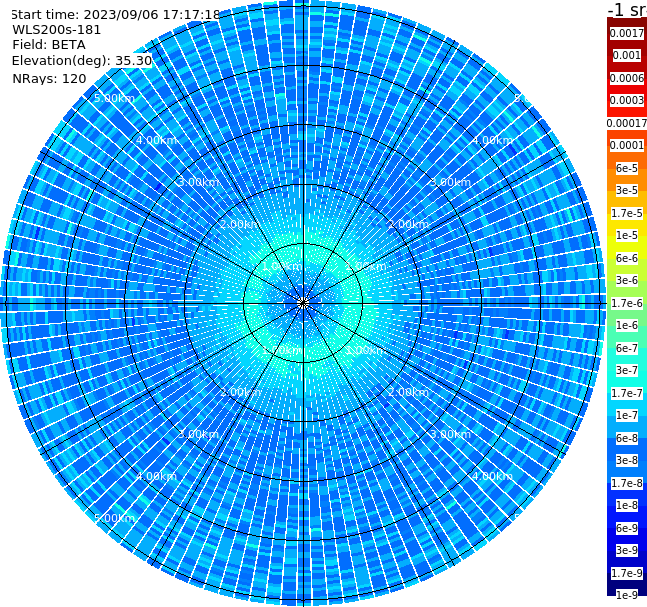Select the 3e-6 colorbar value

[627, 280]
